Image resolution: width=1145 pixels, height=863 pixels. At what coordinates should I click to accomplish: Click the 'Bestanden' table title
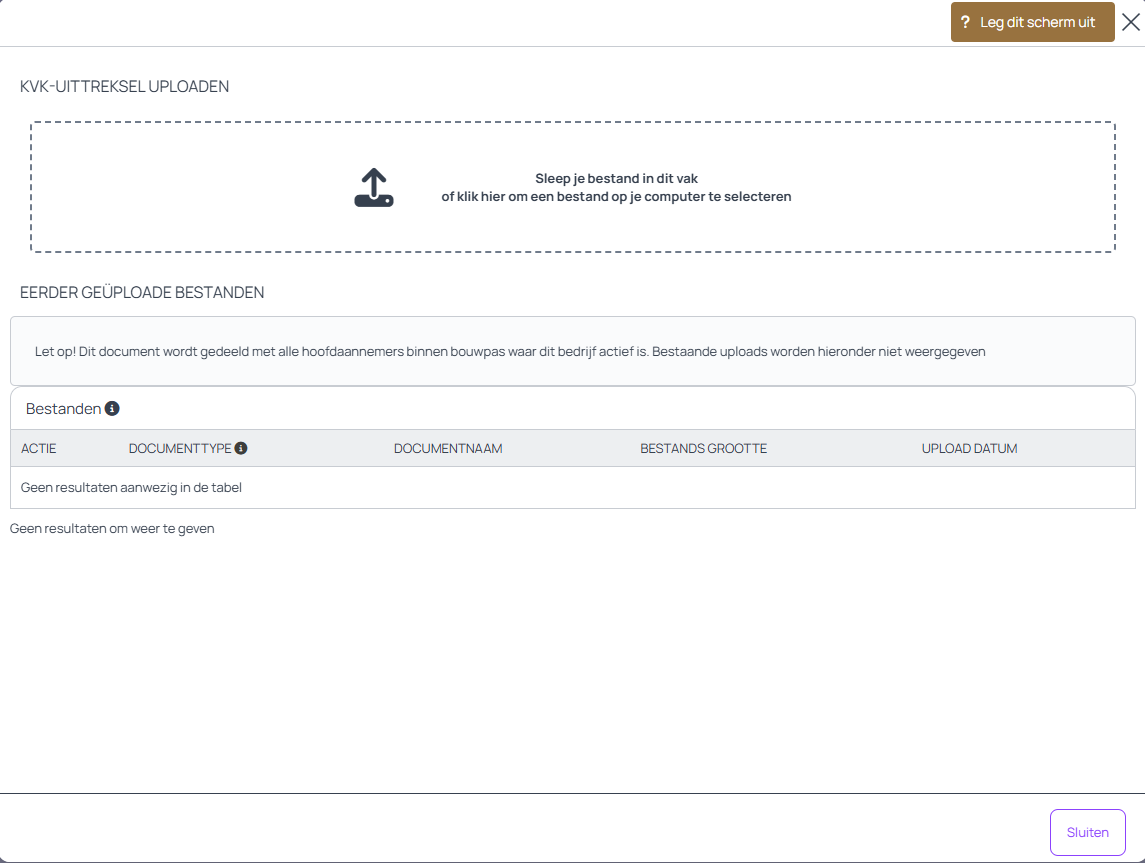point(63,409)
